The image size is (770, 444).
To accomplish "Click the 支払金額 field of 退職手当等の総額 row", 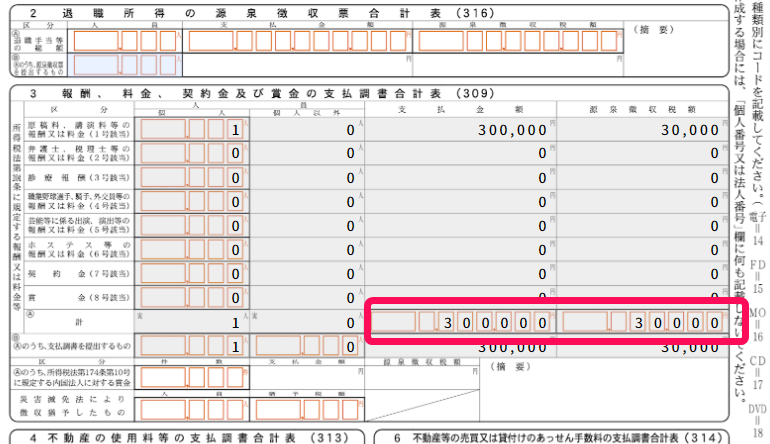I will pyautogui.click(x=298, y=41).
